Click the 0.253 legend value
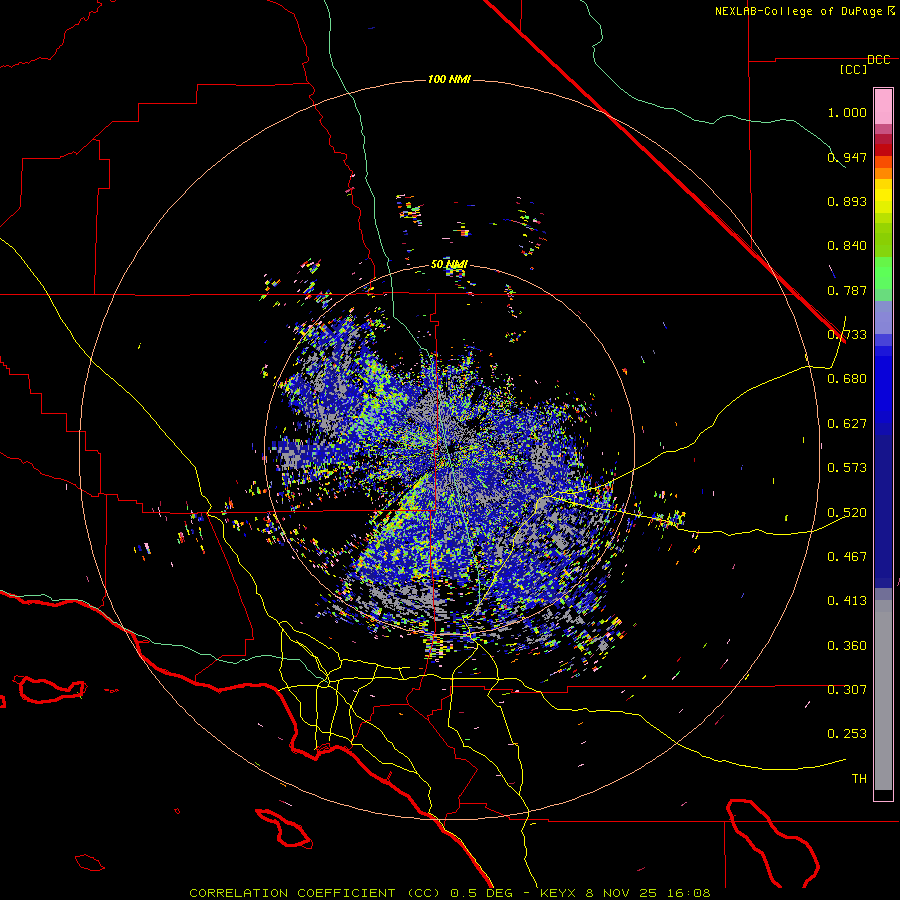Viewport: 900px width, 900px height. click(847, 734)
